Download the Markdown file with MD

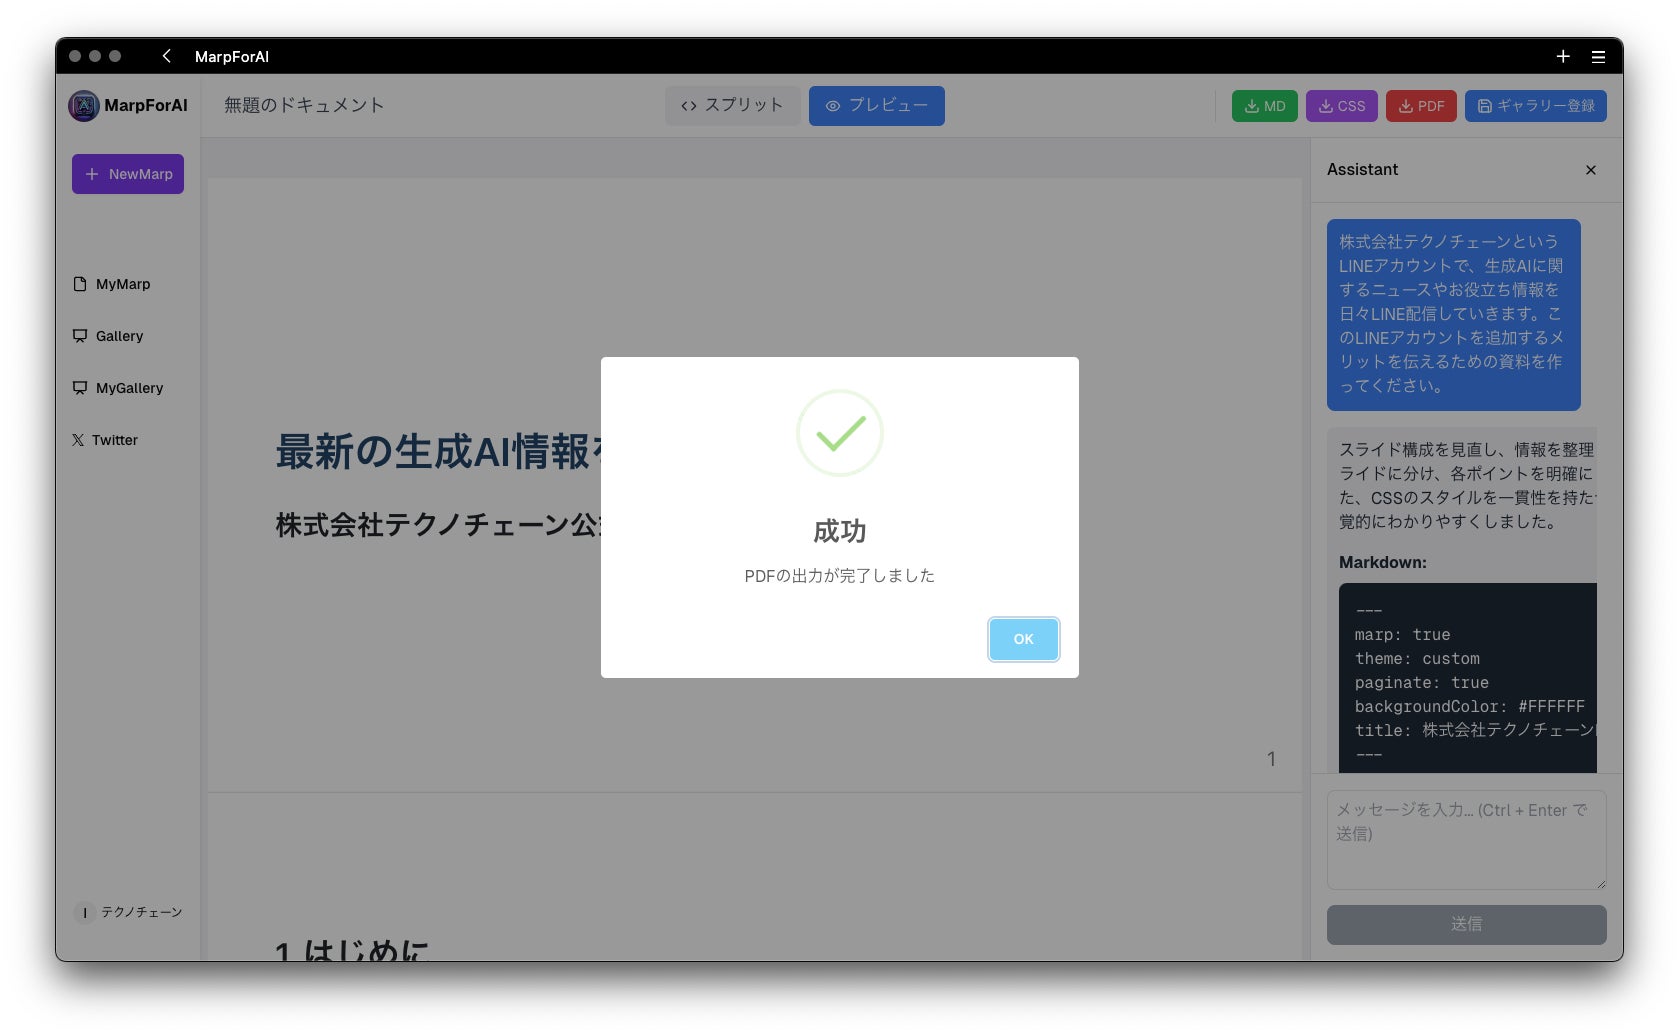tap(1265, 106)
